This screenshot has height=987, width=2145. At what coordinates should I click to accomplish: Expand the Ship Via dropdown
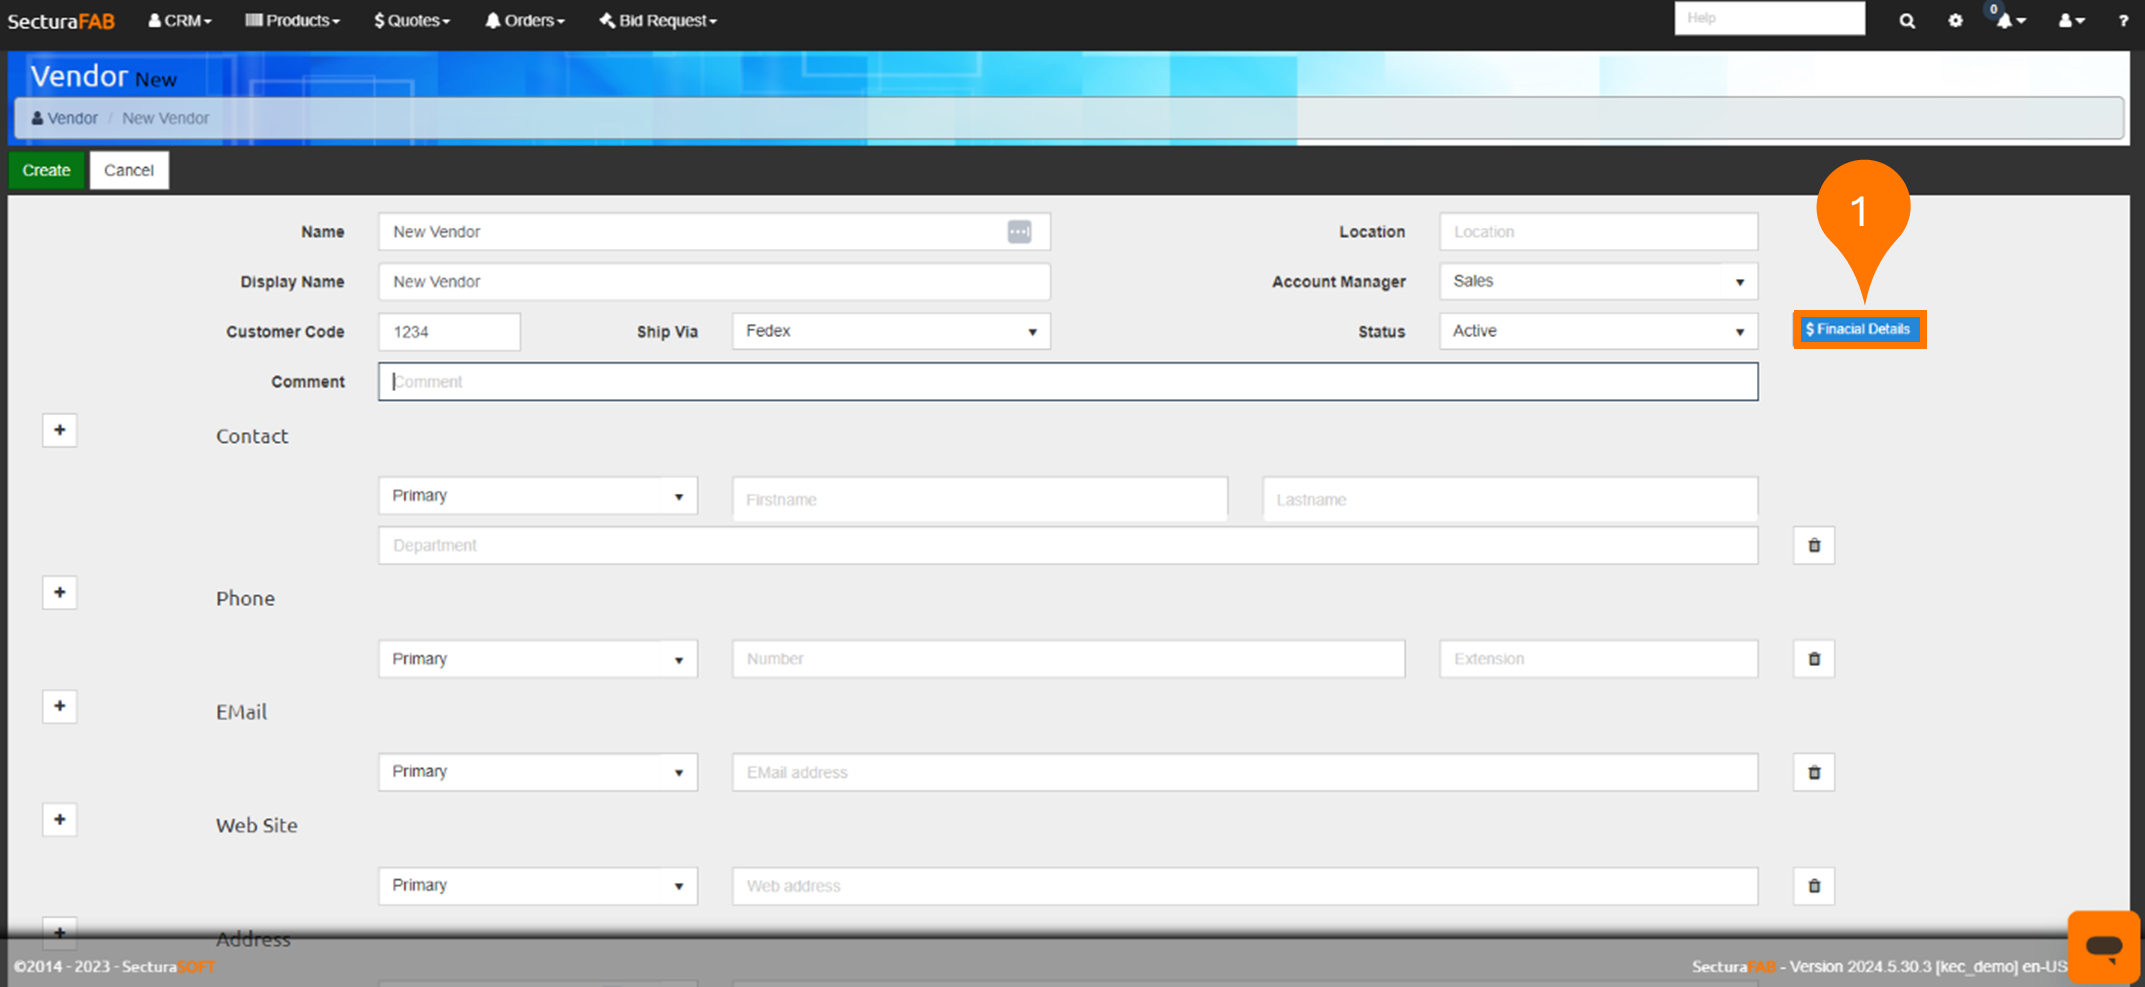click(891, 332)
